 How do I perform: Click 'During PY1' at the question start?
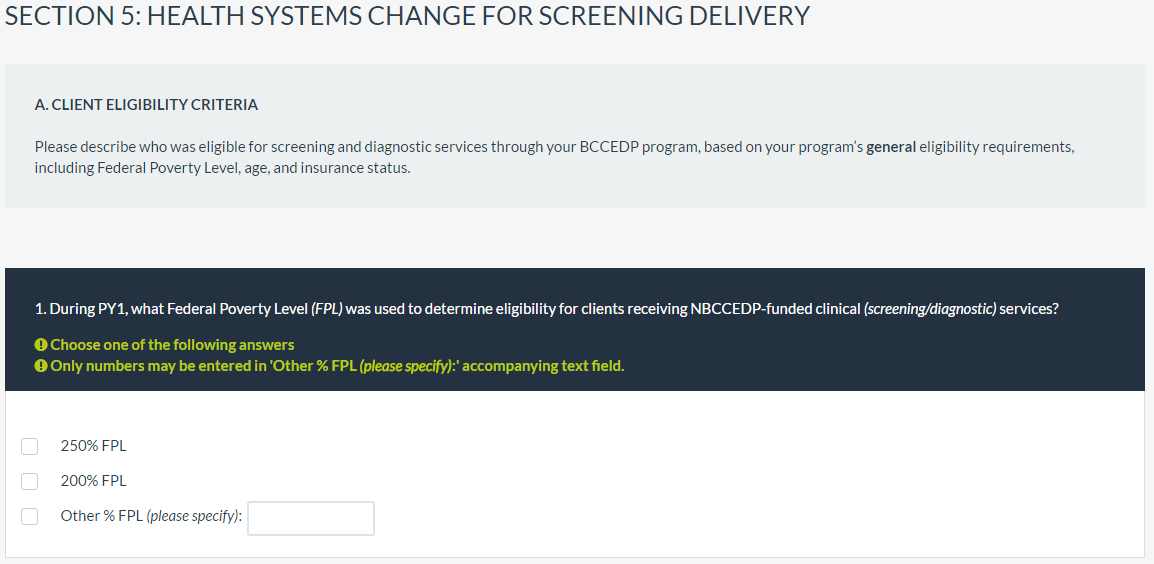click(80, 309)
